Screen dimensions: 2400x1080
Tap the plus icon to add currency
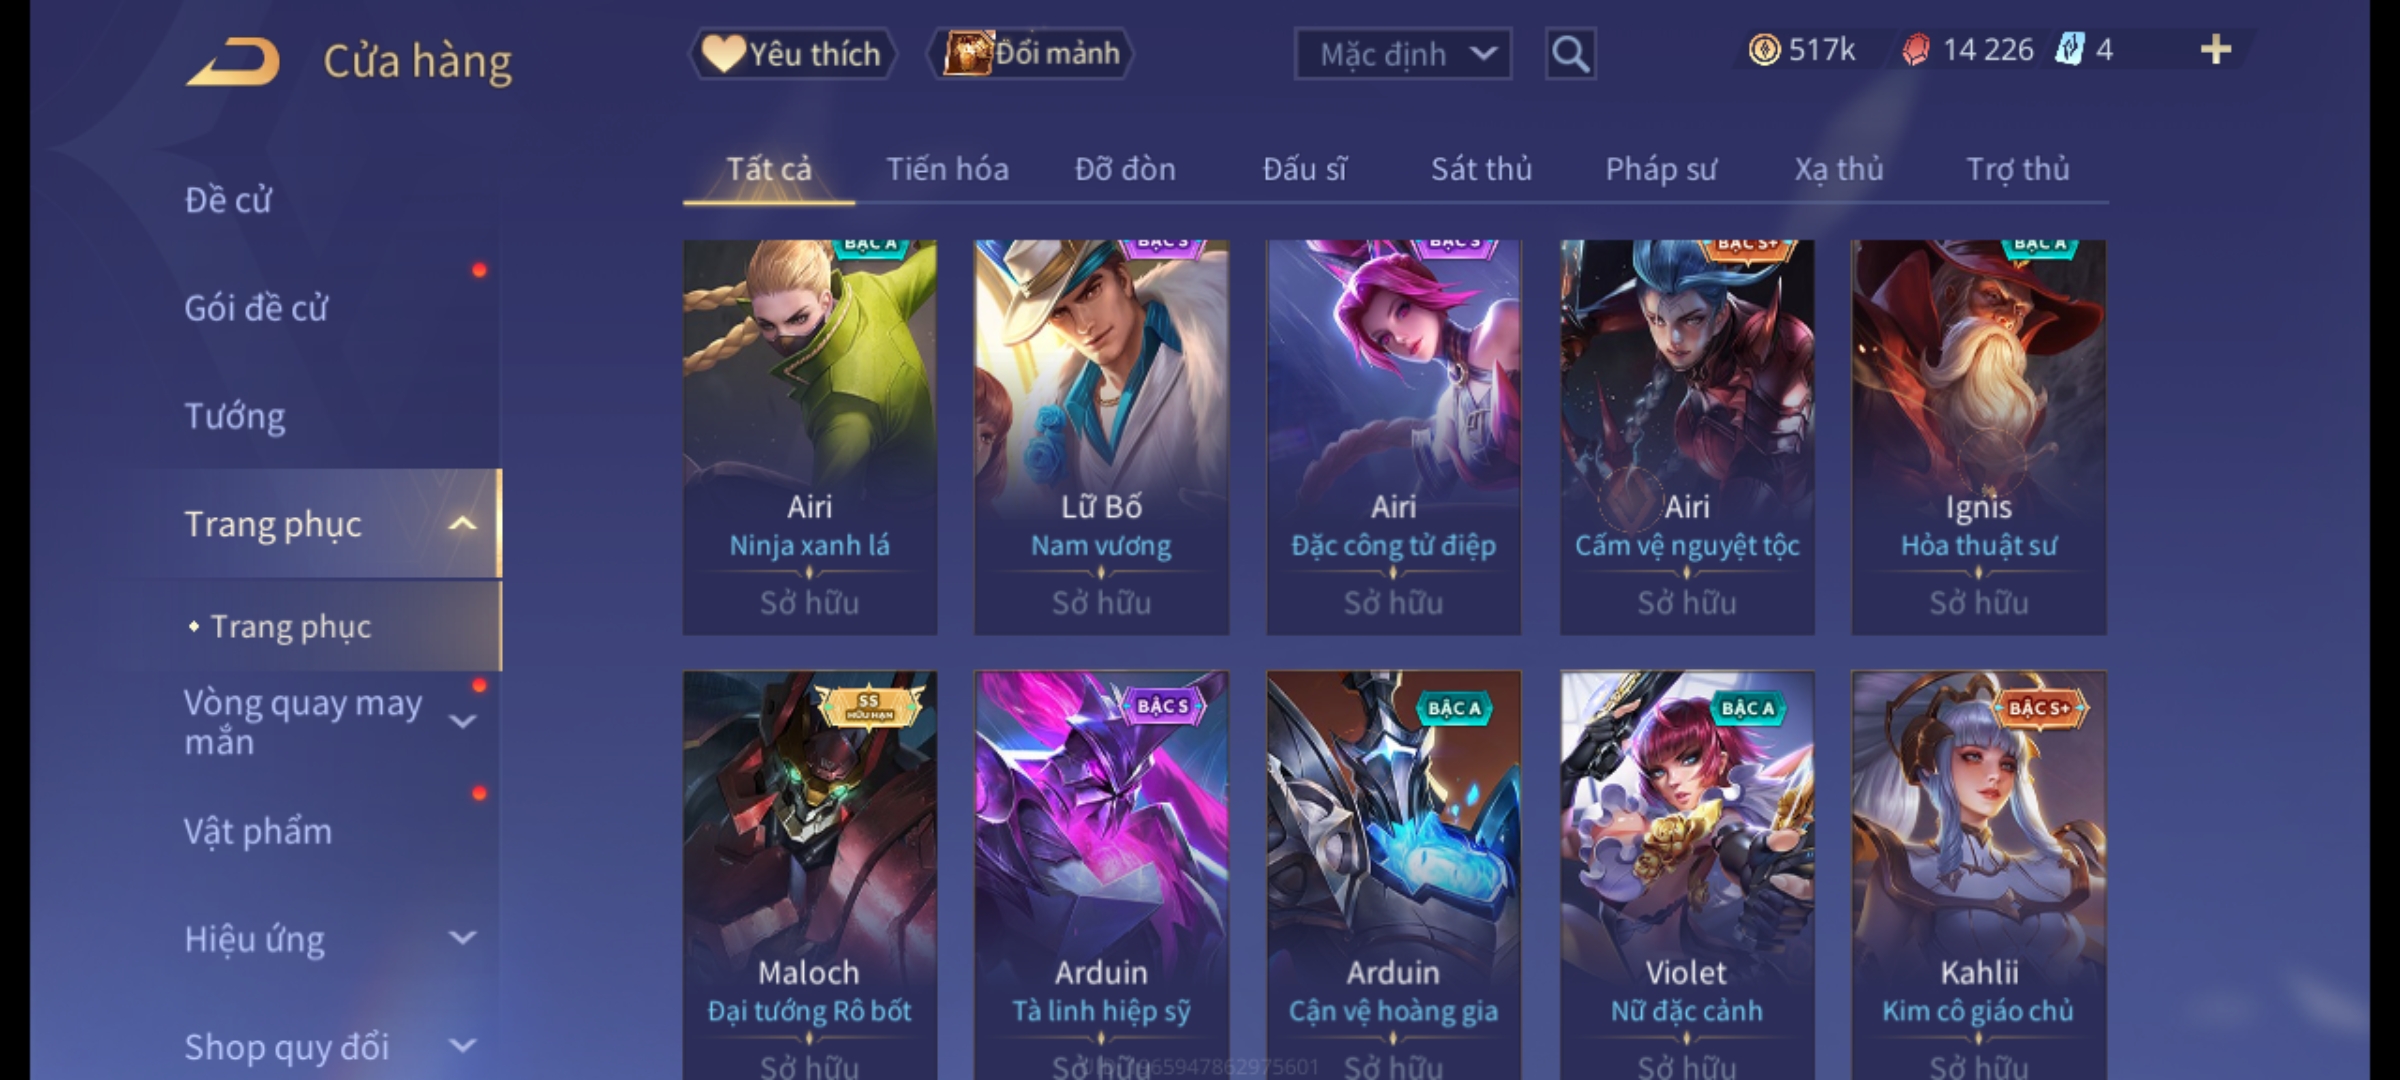[2216, 49]
